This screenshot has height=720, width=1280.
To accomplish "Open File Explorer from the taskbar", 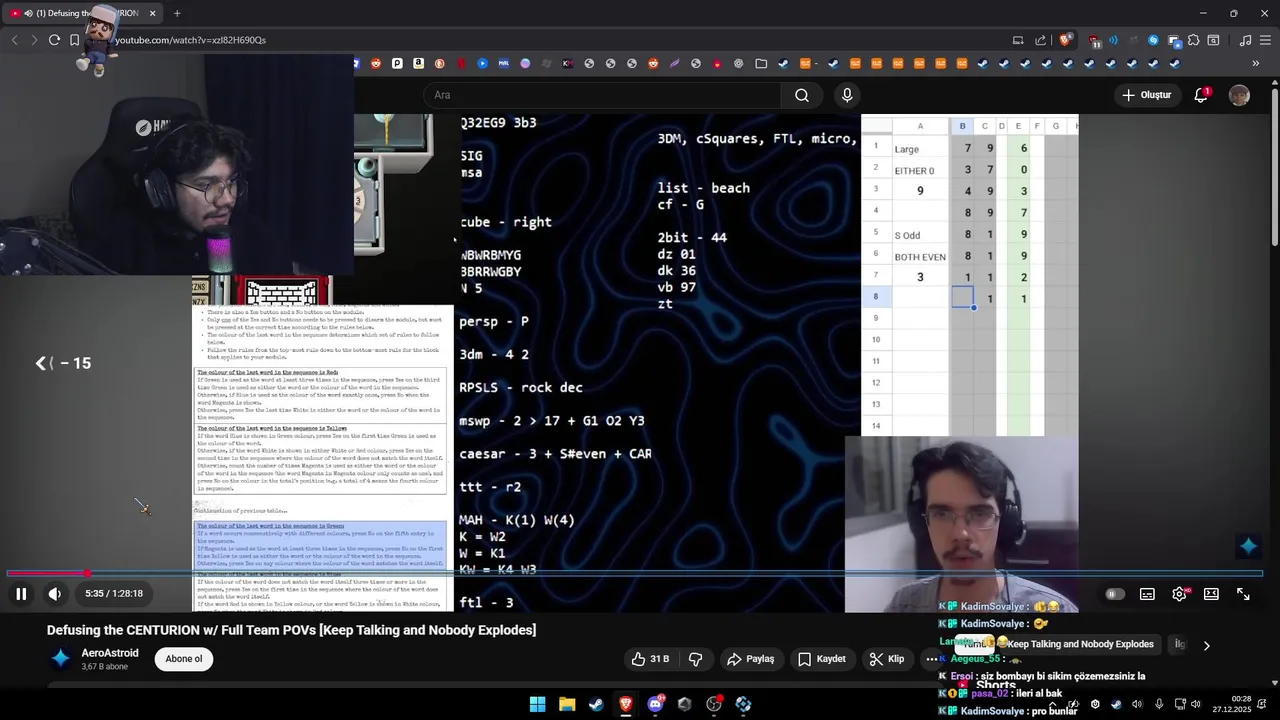I will [x=567, y=704].
